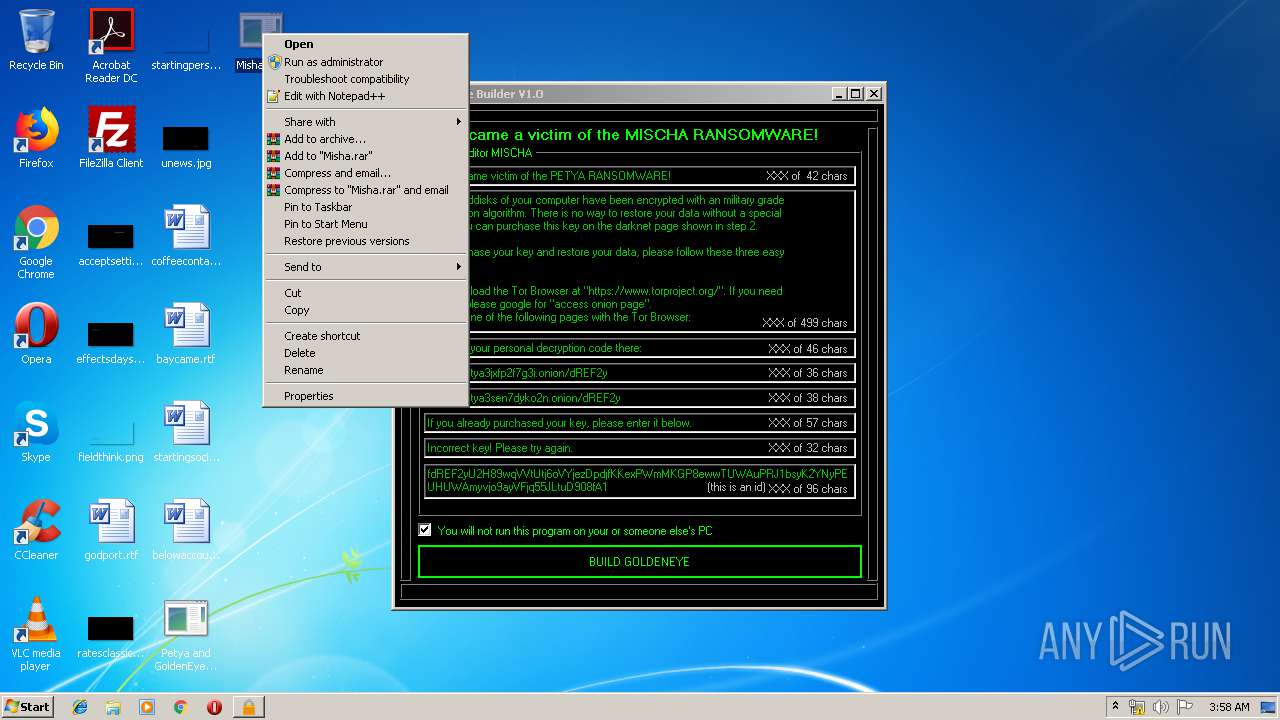Open the network tray icon
The width and height of the screenshot is (1280, 720).
click(1137, 707)
